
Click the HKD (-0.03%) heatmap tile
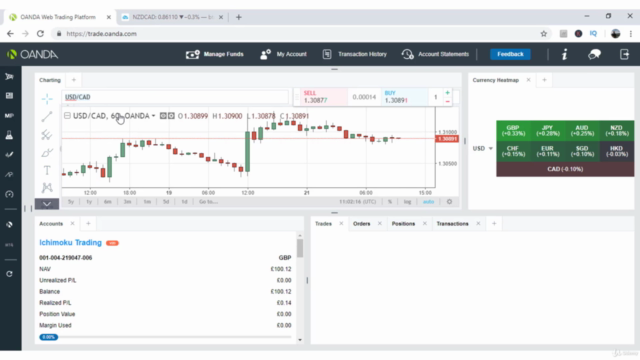(617, 151)
